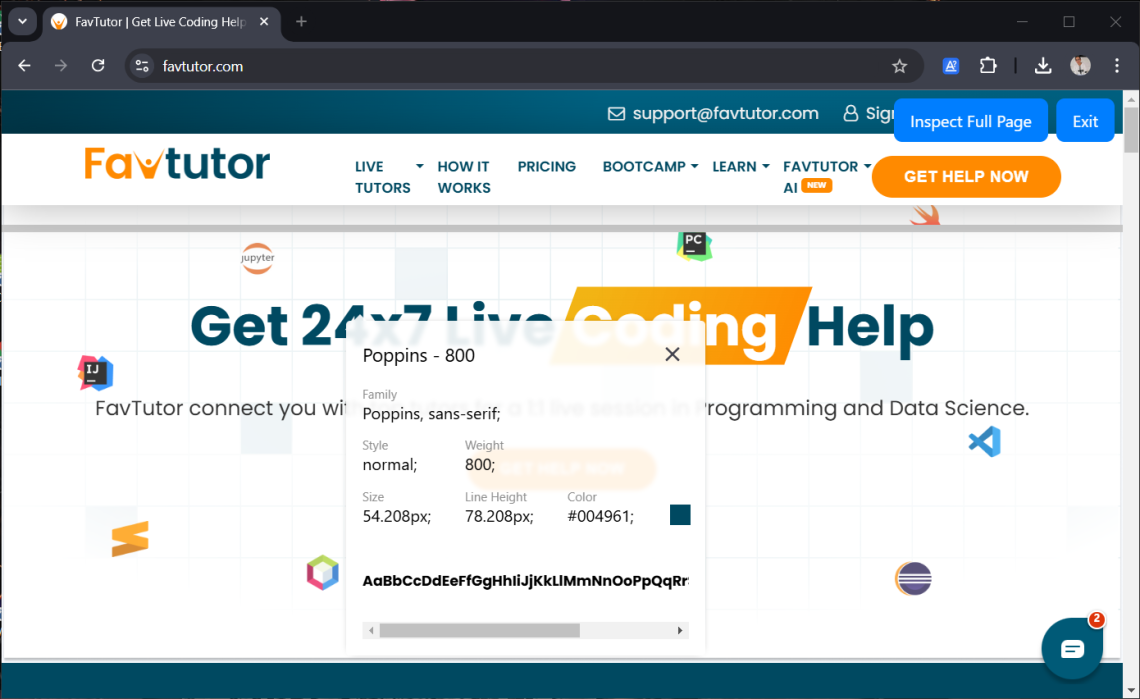Click the bookmark star in the address bar
1140x699 pixels.
coord(899,65)
